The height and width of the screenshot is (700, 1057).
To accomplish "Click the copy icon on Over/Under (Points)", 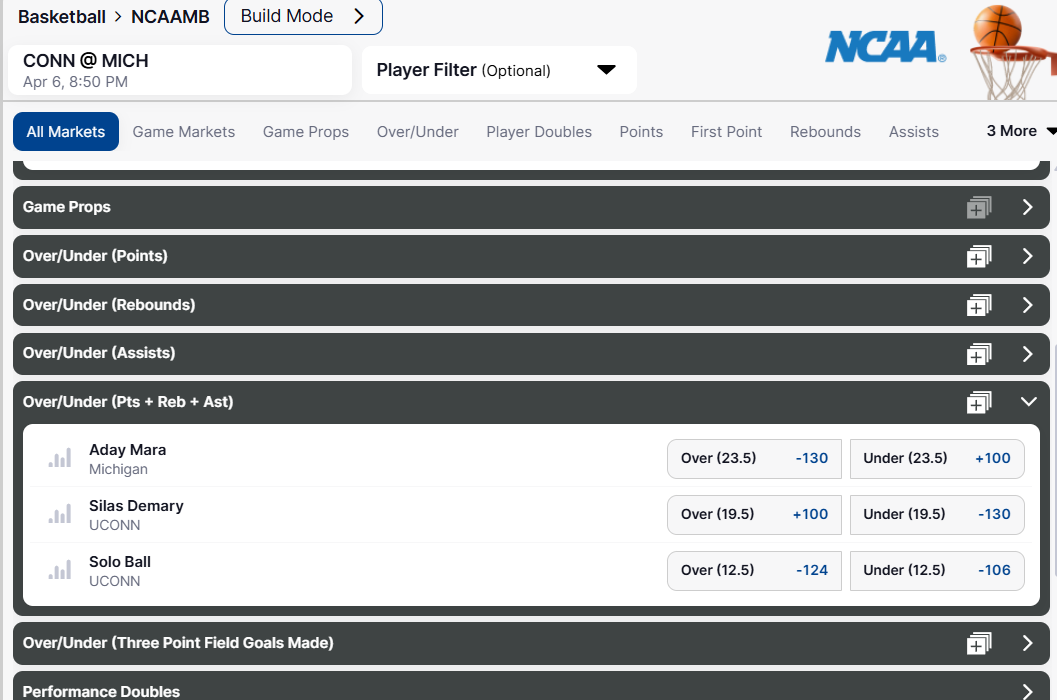I will point(979,256).
